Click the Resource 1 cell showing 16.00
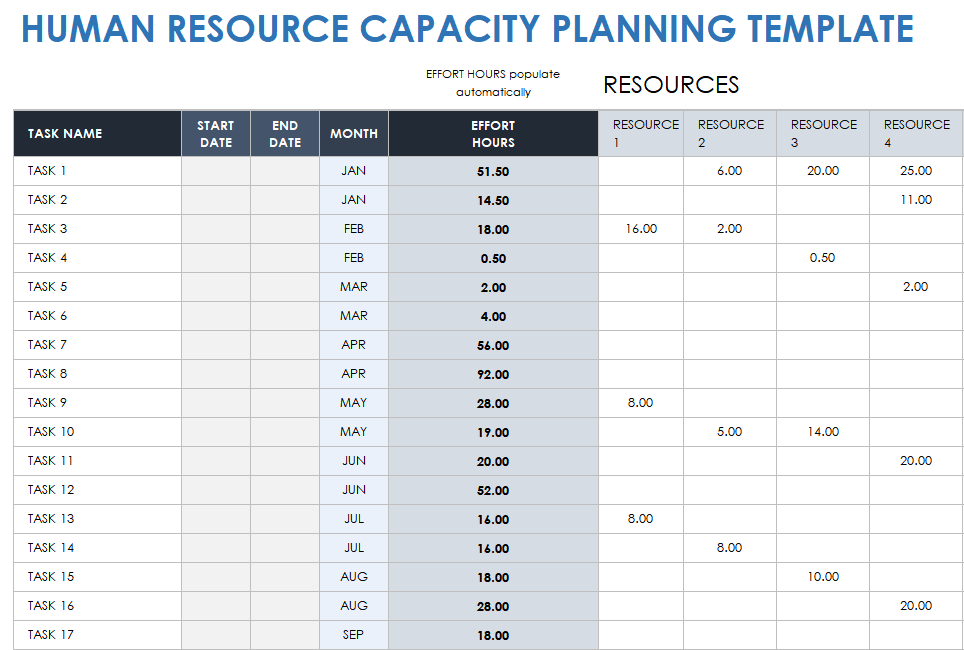 pos(641,229)
